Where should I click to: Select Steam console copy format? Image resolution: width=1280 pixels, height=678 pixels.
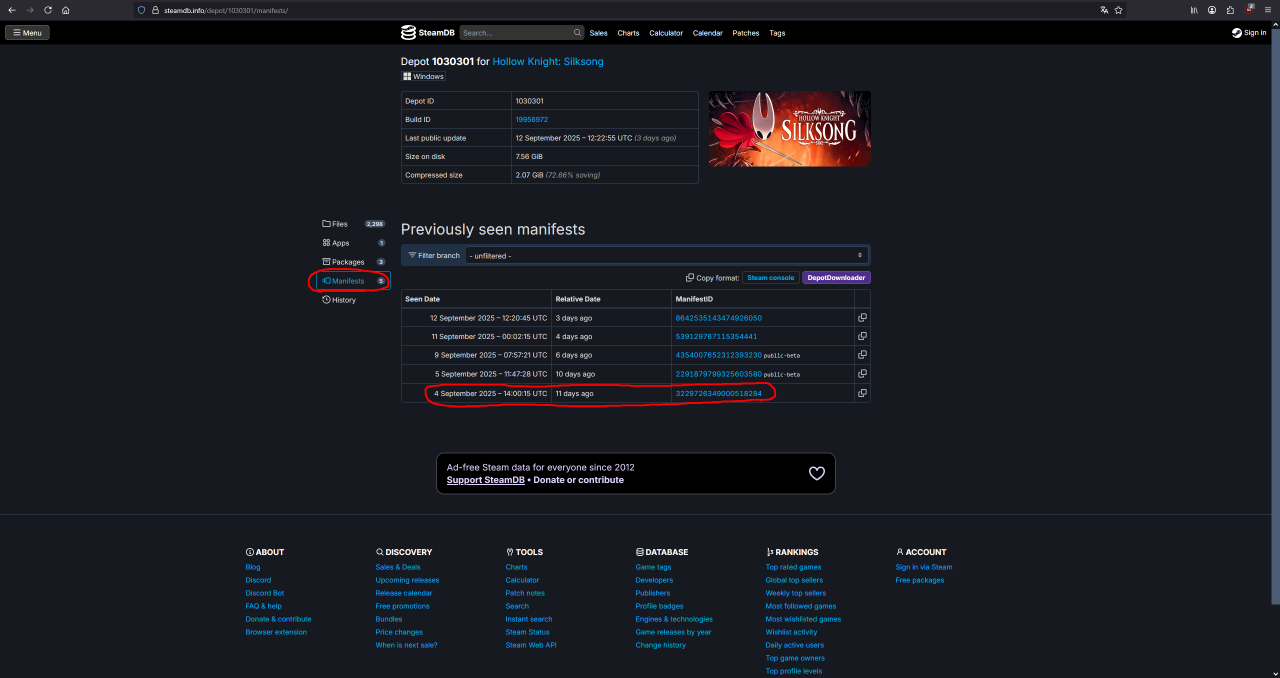pos(771,278)
